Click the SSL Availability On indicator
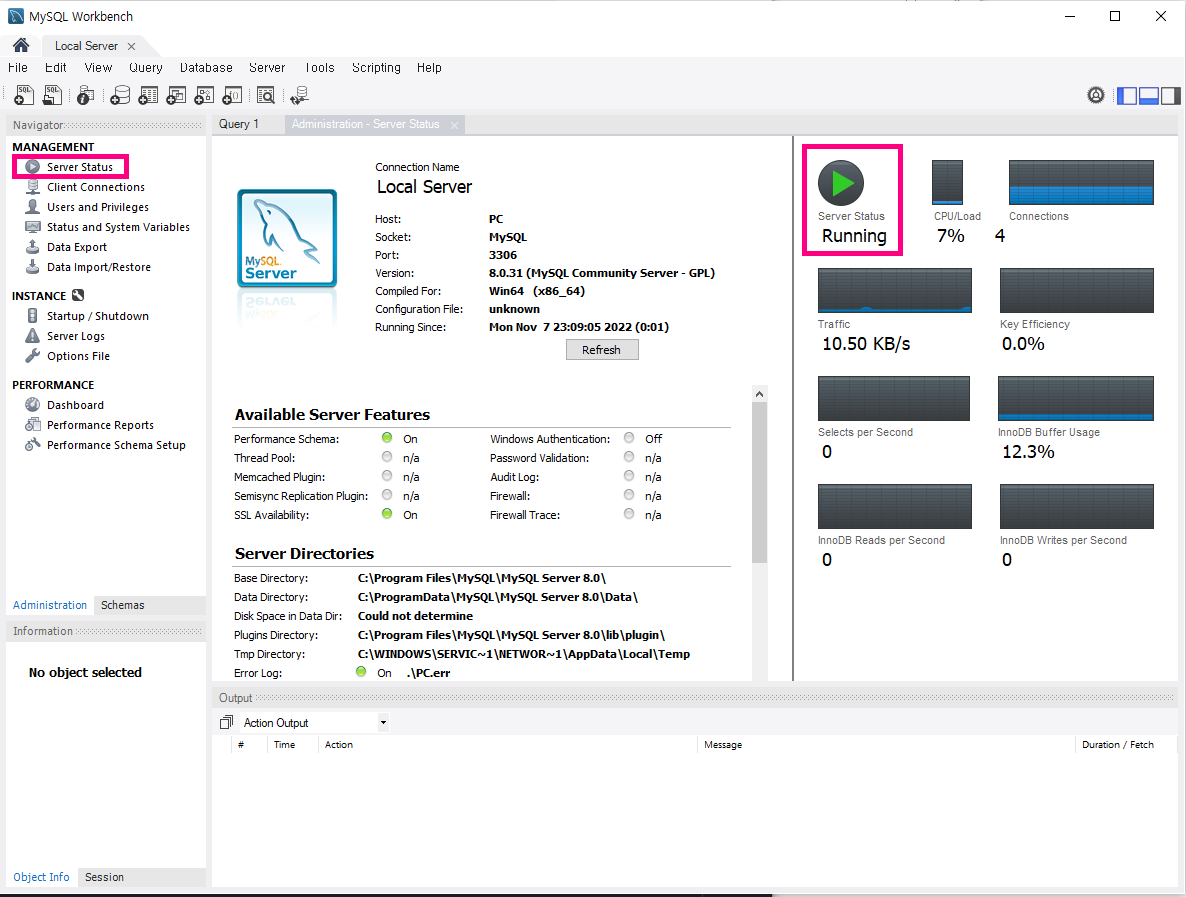Image resolution: width=1186 pixels, height=897 pixels. [x=387, y=514]
